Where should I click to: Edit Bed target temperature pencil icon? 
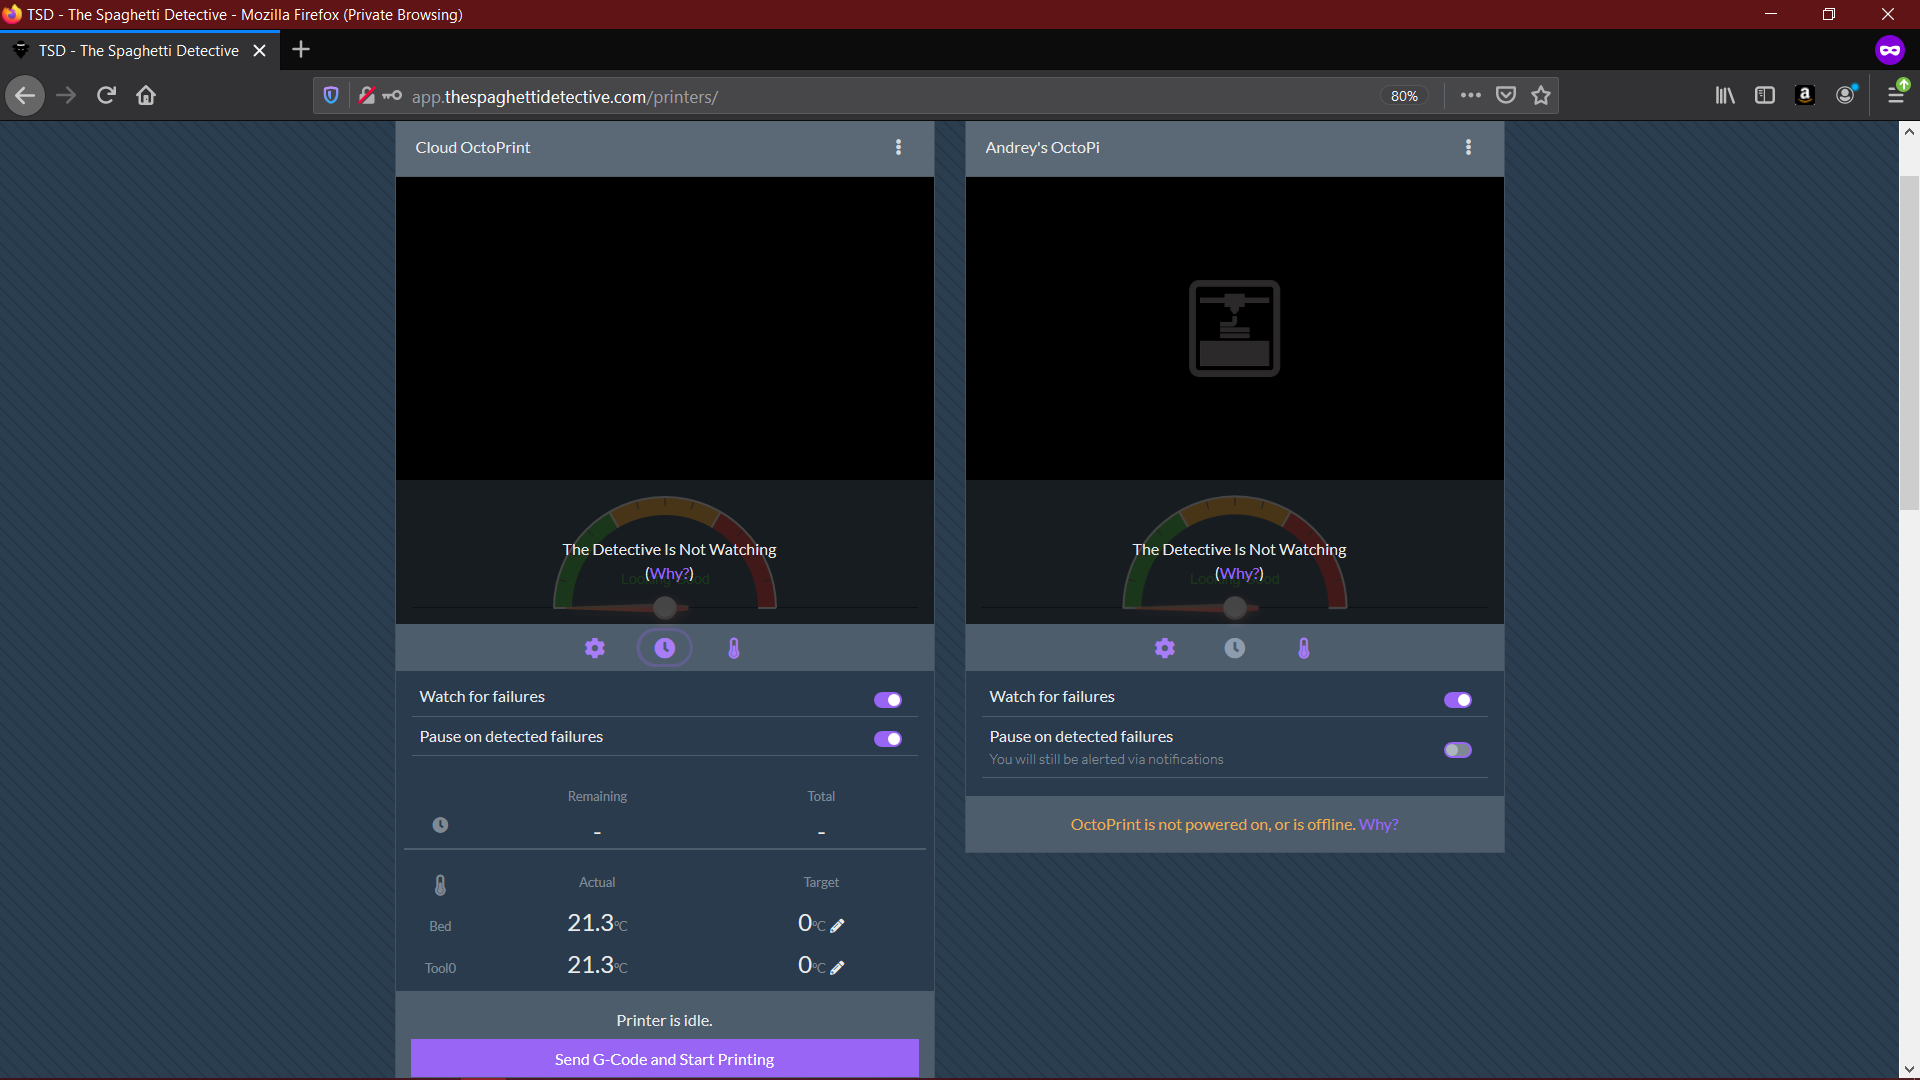[838, 925]
